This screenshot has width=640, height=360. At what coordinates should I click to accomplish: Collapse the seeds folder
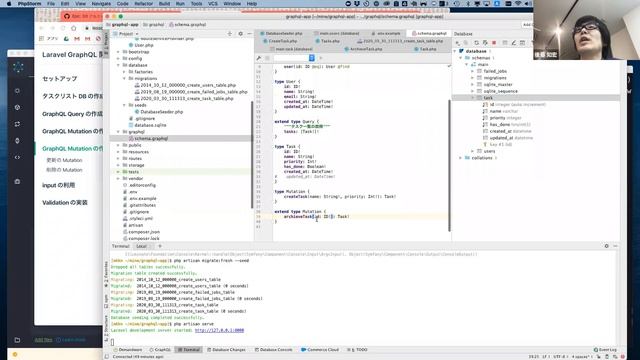(x=124, y=105)
